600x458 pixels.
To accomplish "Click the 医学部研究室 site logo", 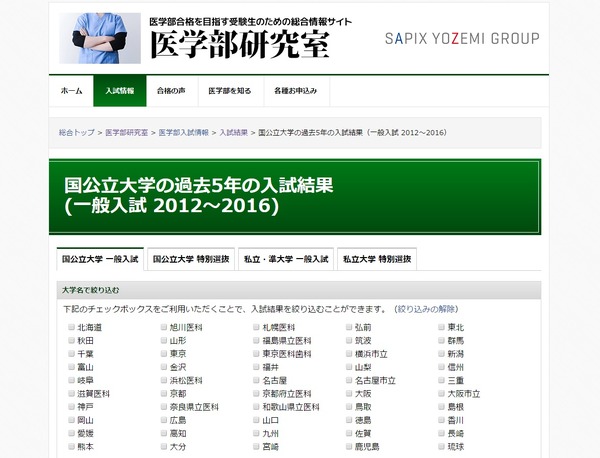I will tap(240, 44).
